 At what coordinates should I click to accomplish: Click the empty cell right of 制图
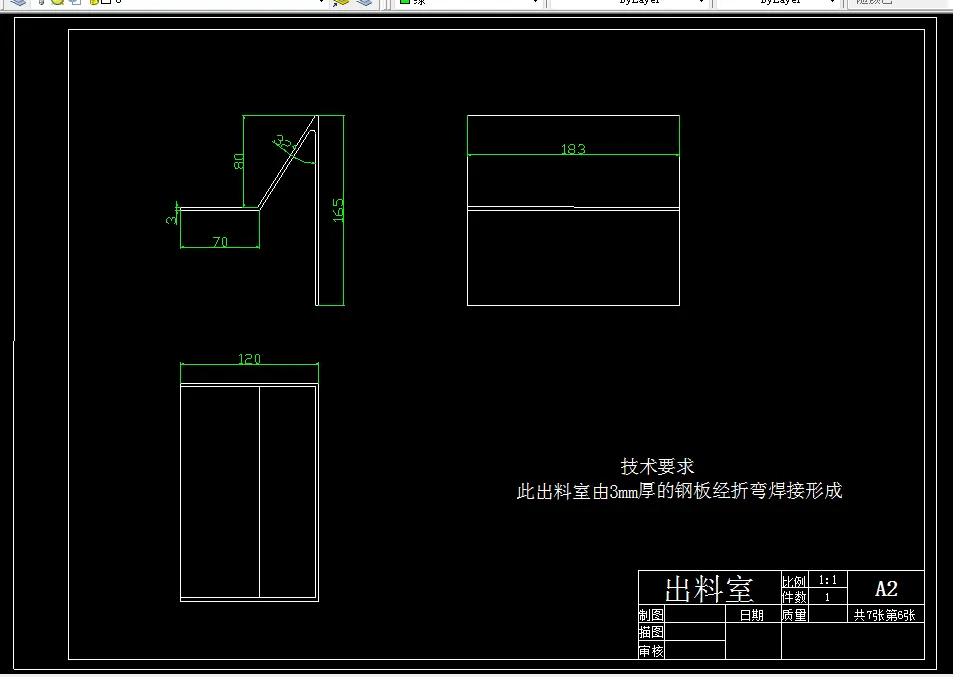tap(695, 614)
